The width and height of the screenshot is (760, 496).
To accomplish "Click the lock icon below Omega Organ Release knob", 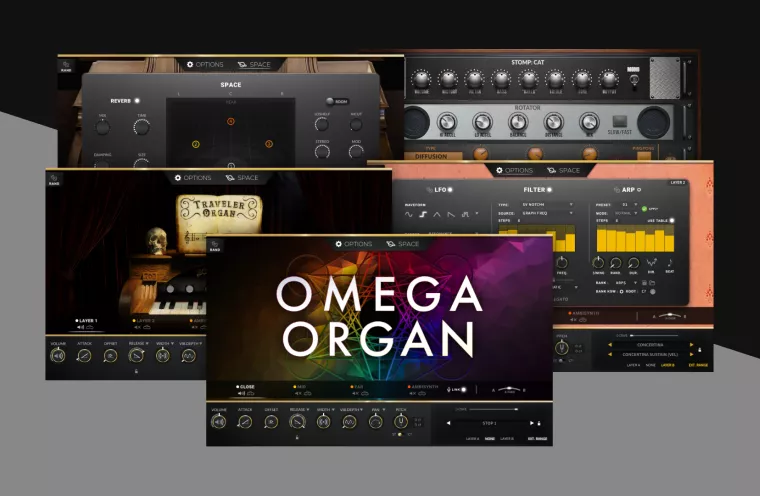I will 297,437.
